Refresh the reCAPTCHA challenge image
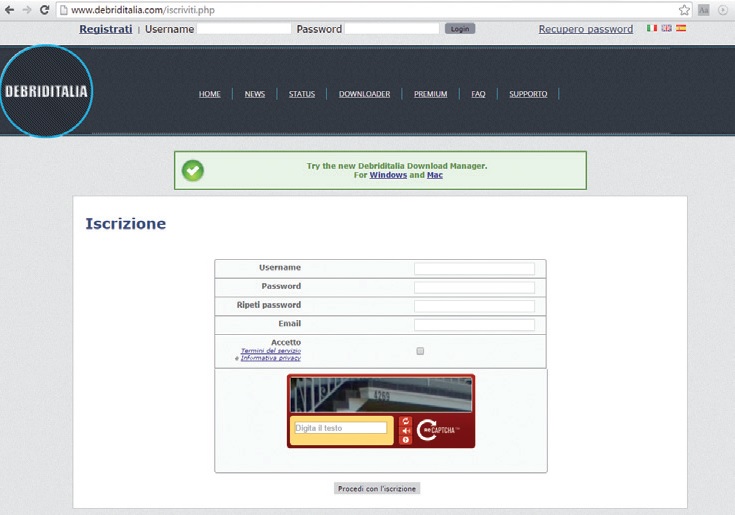Screen dimensions: 735x515 coord(405,421)
